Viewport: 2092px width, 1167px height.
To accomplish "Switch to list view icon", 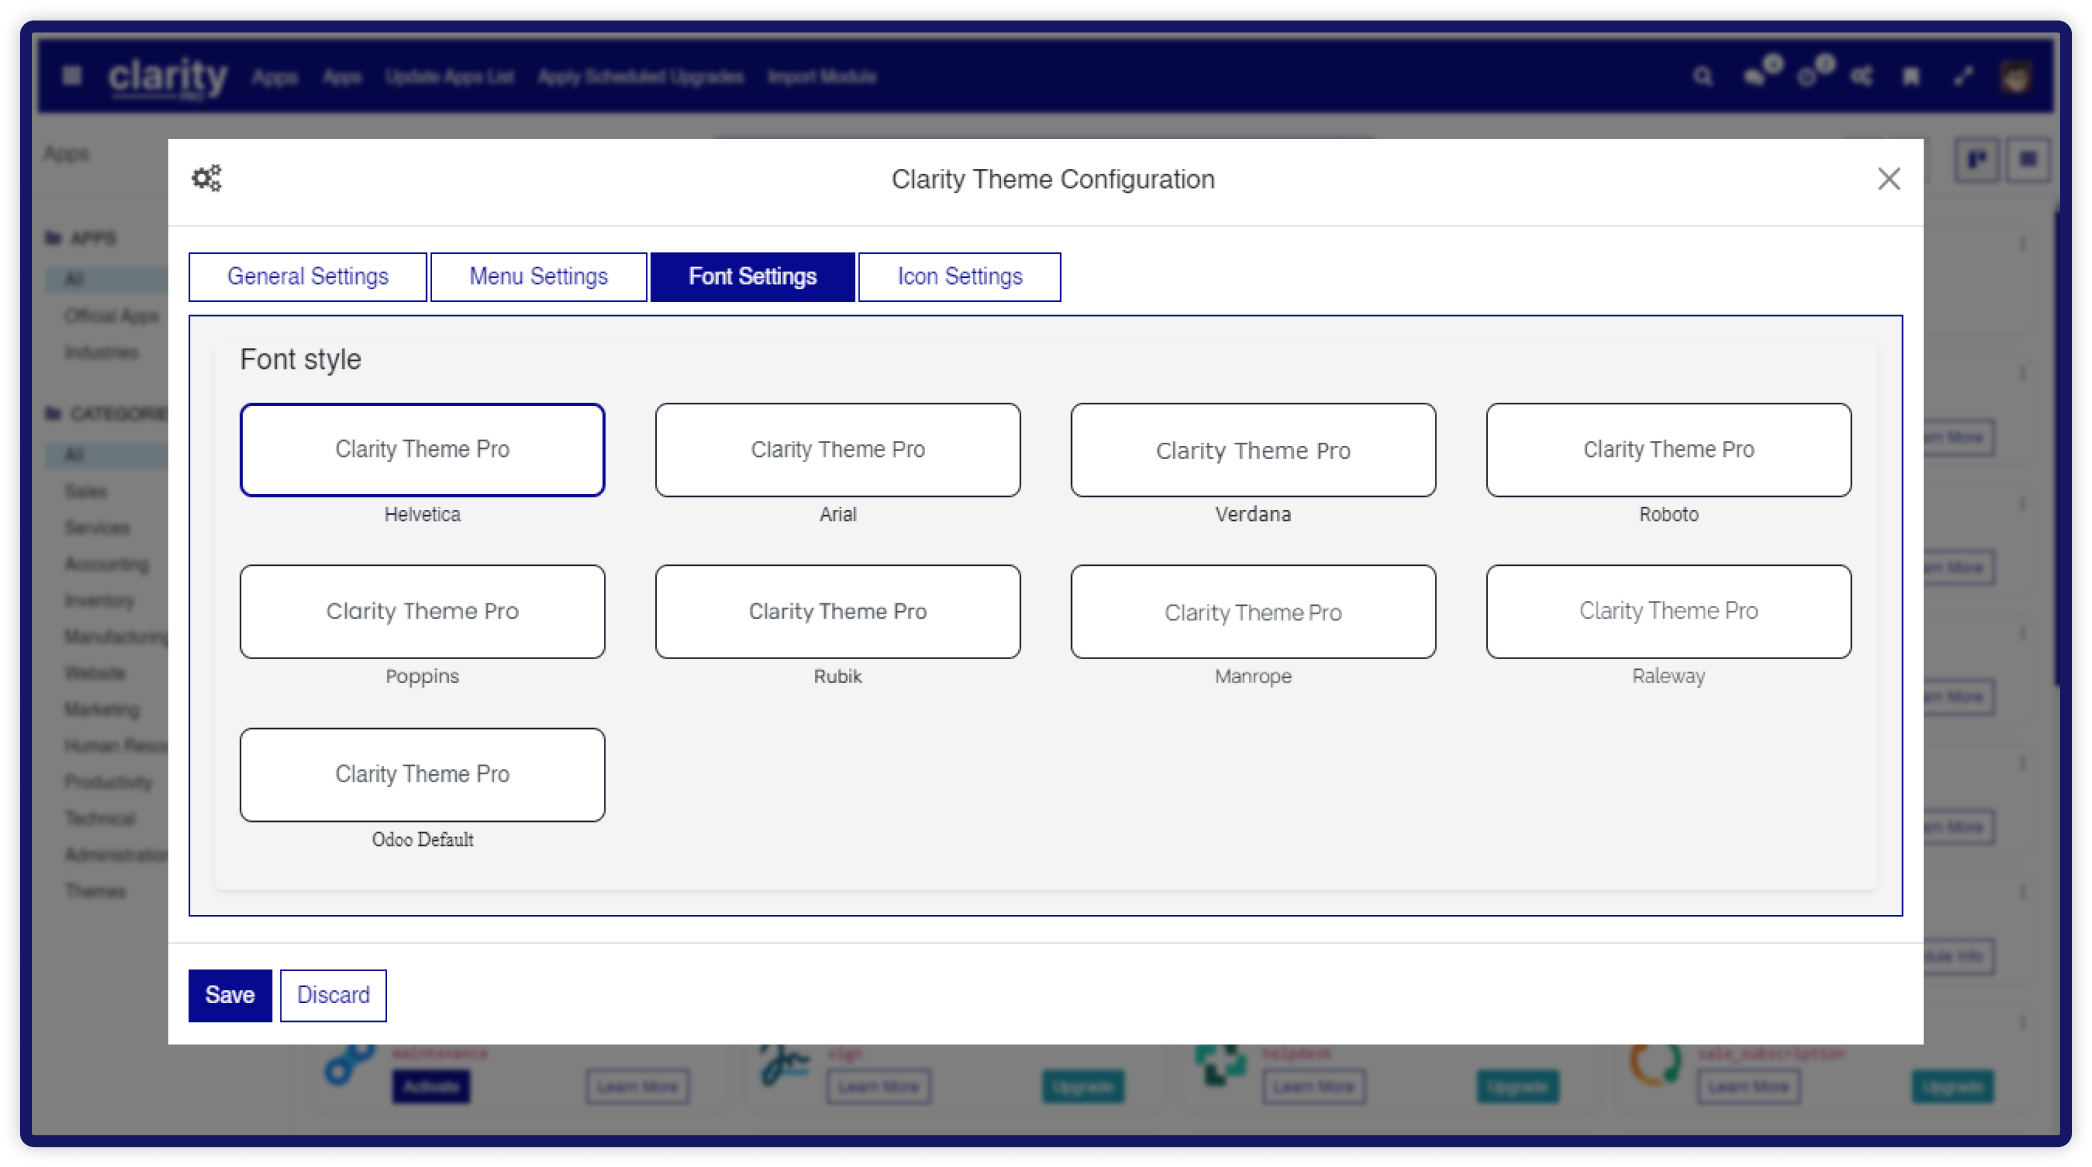I will 2028,159.
